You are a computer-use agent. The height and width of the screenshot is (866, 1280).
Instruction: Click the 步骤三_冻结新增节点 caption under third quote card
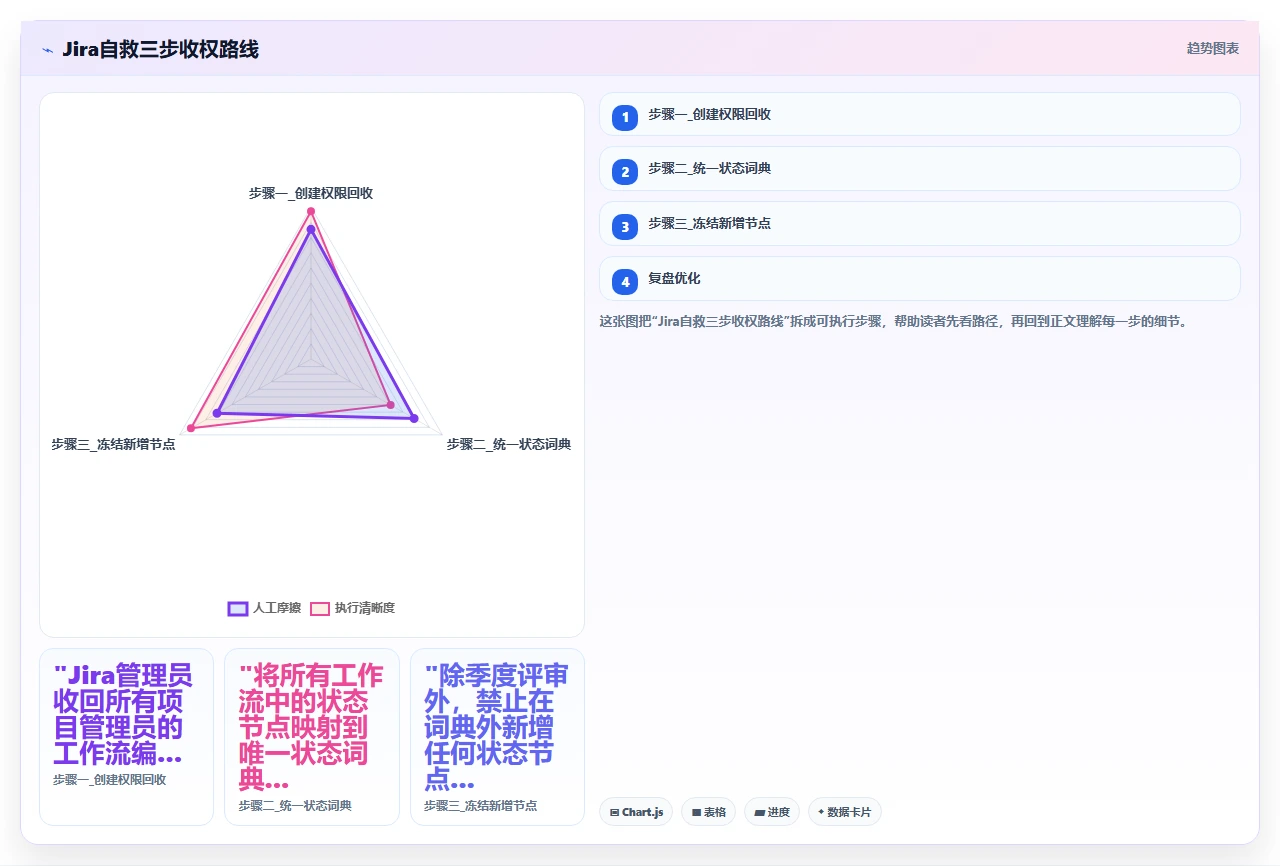[481, 805]
